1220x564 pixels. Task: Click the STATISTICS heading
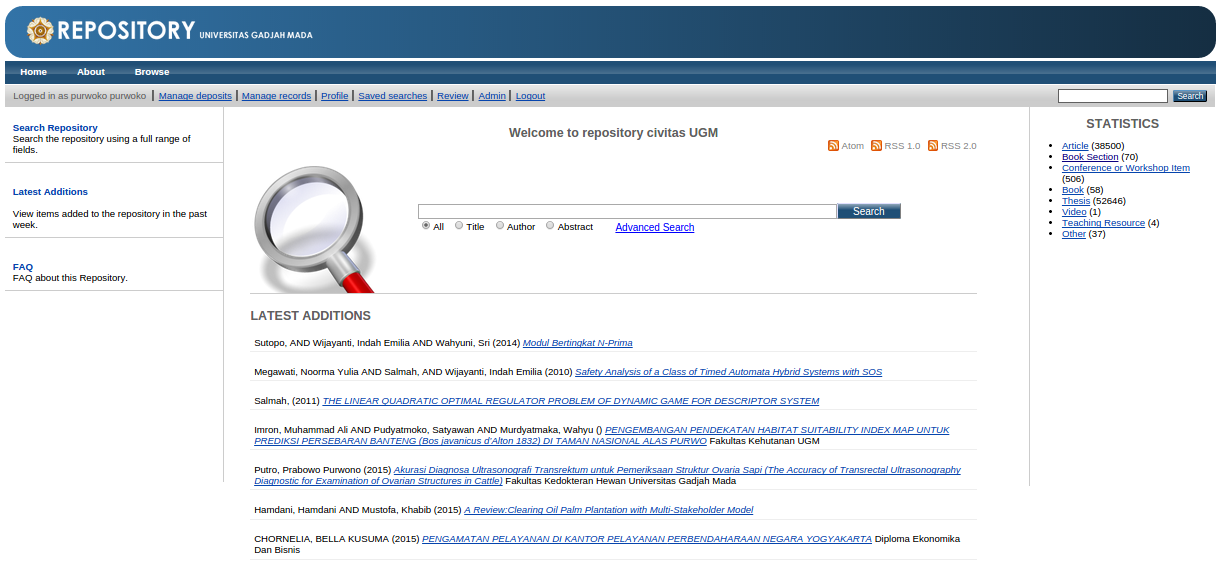[x=1123, y=124]
